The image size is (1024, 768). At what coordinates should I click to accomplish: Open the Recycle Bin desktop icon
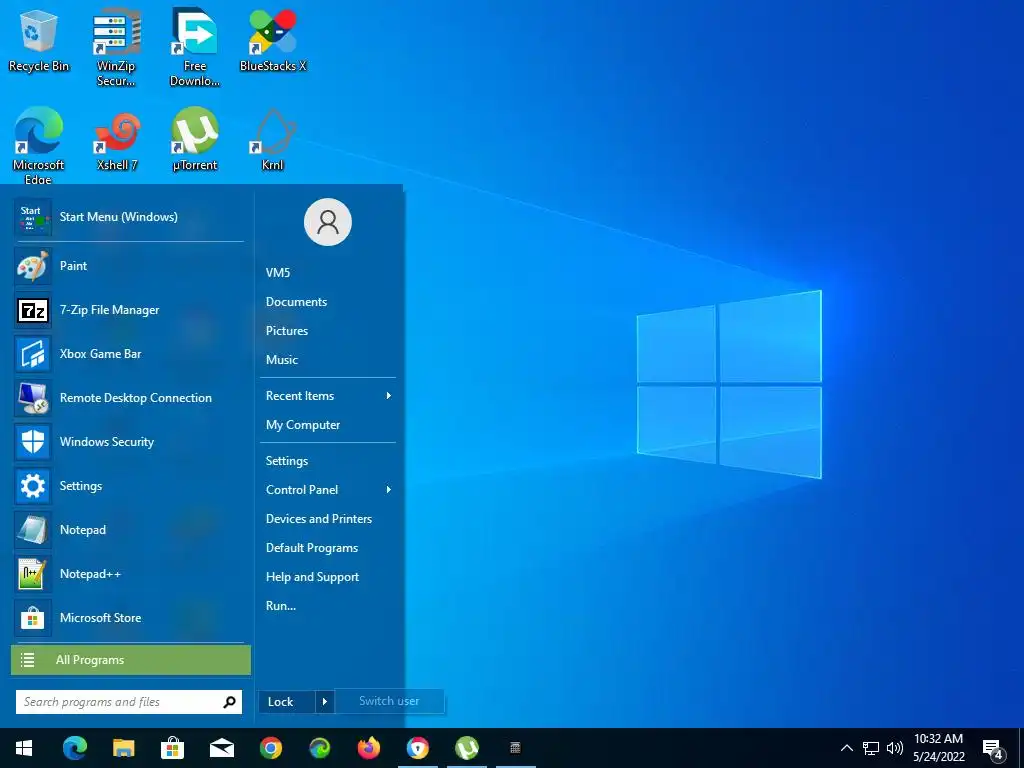tap(39, 40)
